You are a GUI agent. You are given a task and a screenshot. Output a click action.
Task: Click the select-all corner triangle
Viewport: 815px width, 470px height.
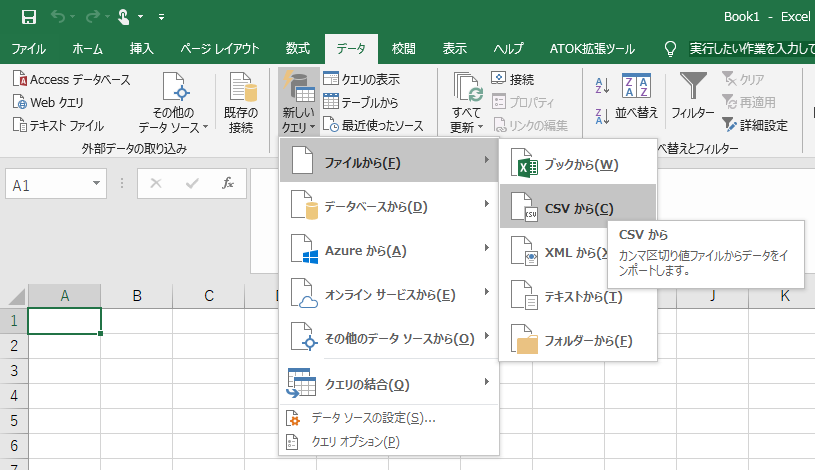pos(16,296)
